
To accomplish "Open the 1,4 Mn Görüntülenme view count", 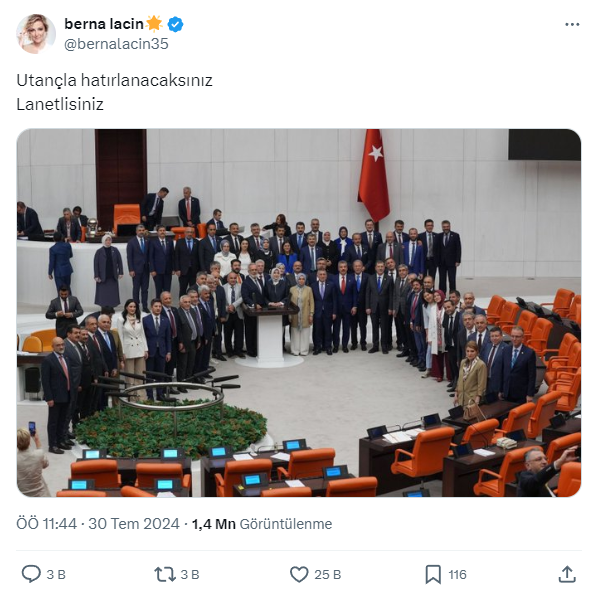I will pos(262,524).
